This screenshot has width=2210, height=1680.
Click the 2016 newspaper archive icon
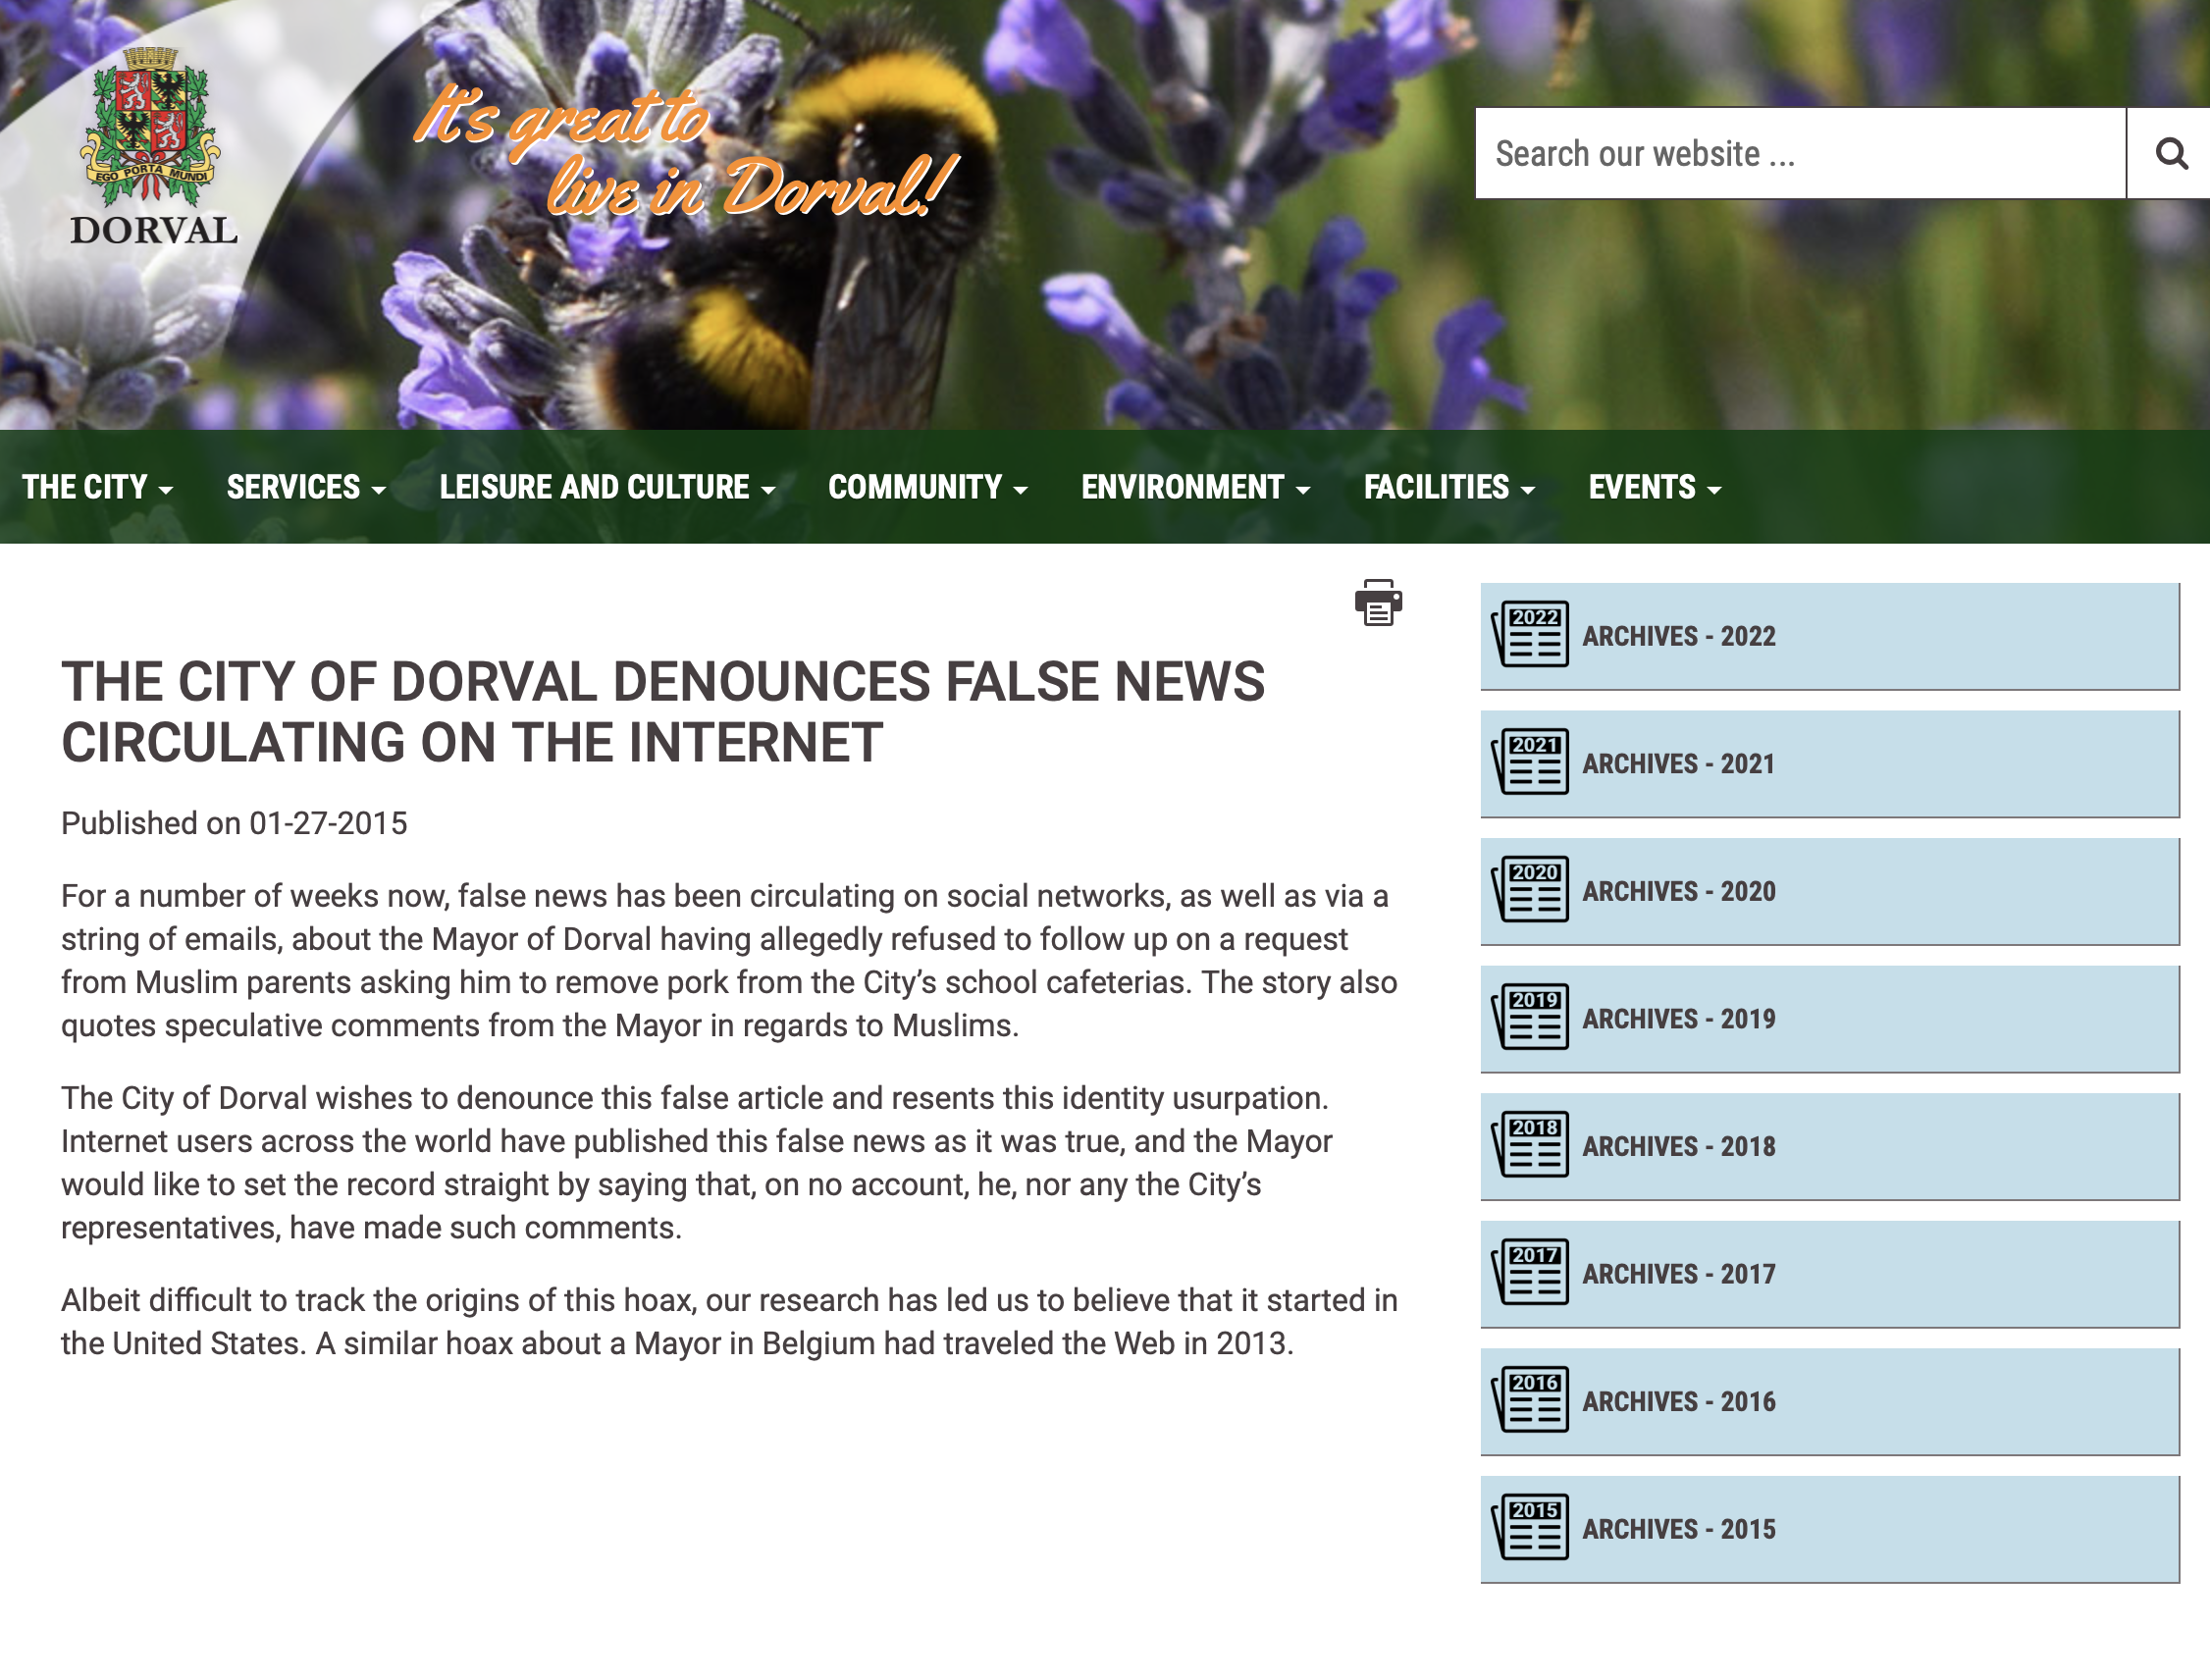coord(1530,1399)
